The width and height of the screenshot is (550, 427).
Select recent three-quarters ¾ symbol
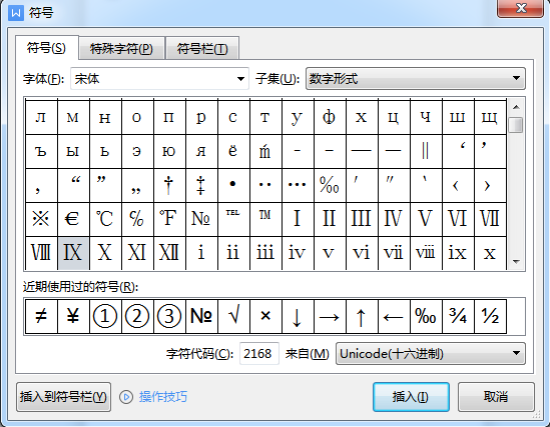tap(458, 316)
